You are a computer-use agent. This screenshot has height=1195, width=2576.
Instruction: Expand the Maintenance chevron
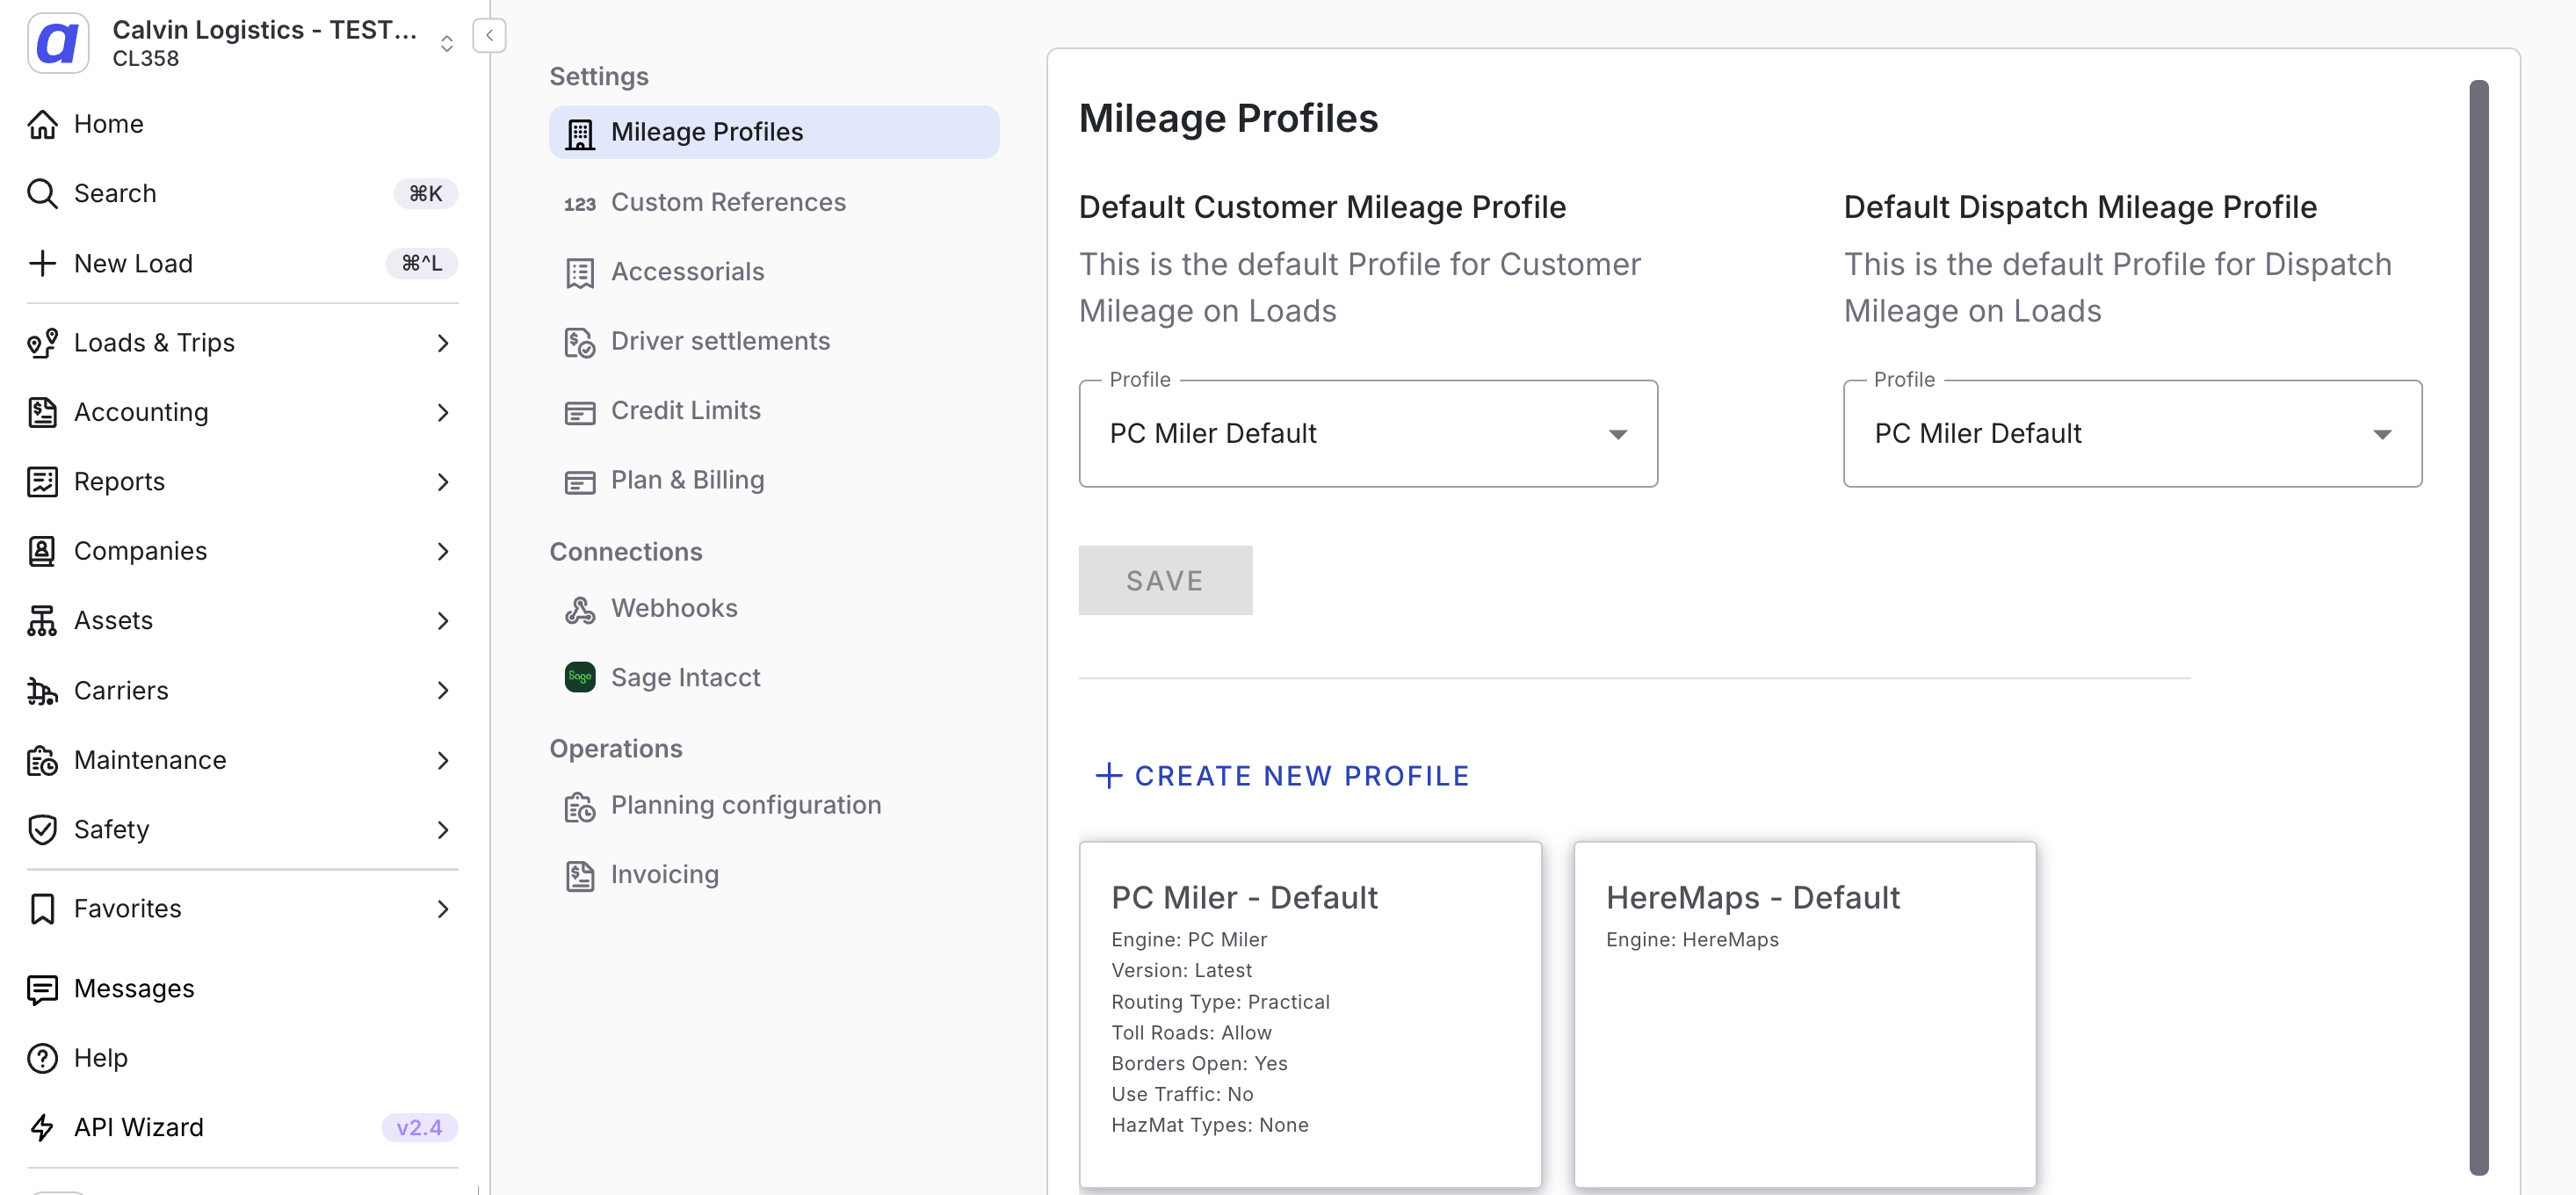coord(443,760)
